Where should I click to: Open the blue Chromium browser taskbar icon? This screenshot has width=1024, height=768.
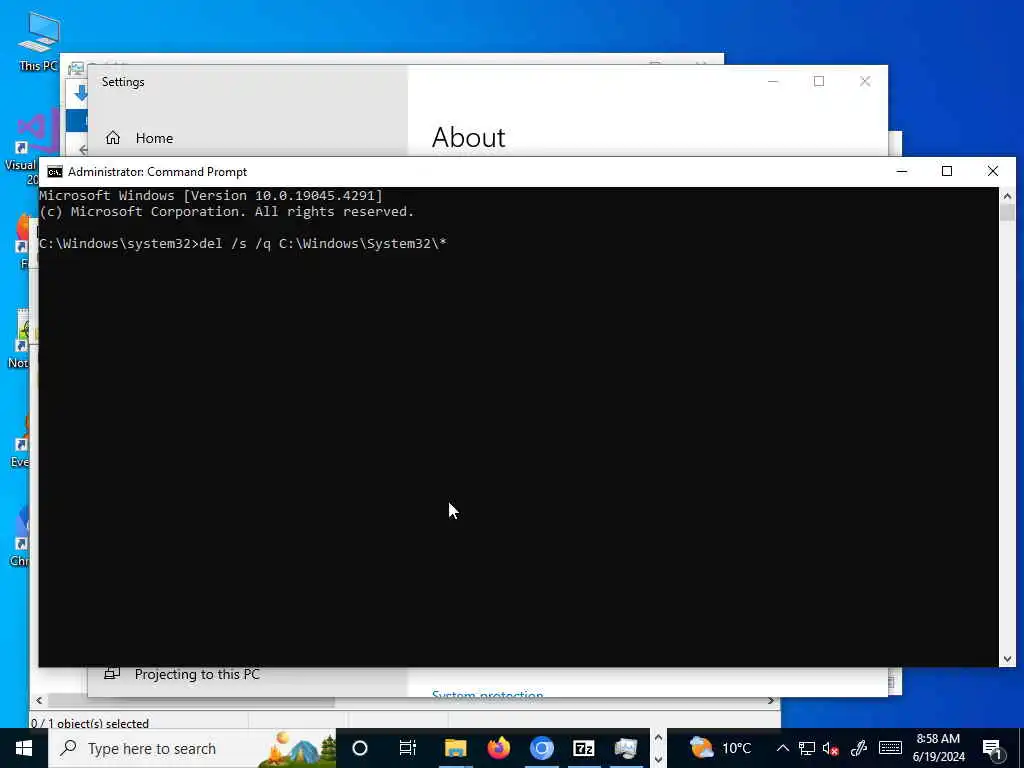[541, 748]
